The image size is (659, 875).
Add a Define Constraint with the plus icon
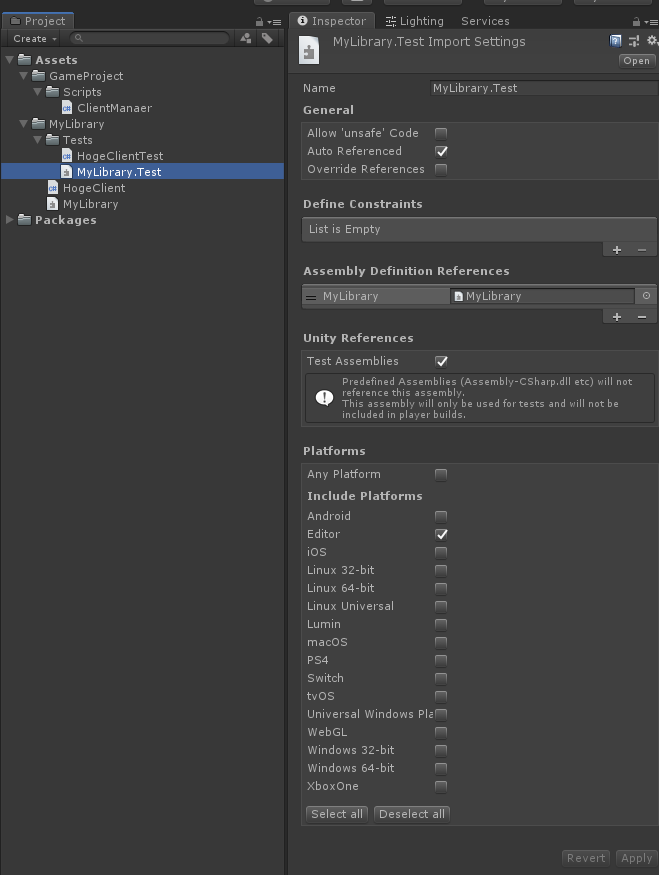(x=617, y=249)
